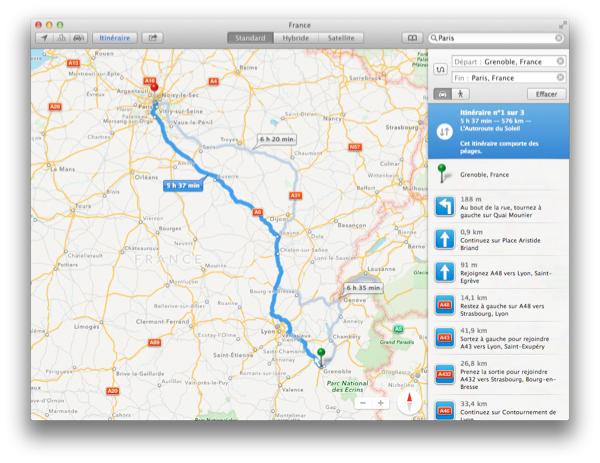This screenshot has height=463, width=600.
Task: Click the turn-left Quai Mounier icon
Action: (x=444, y=207)
